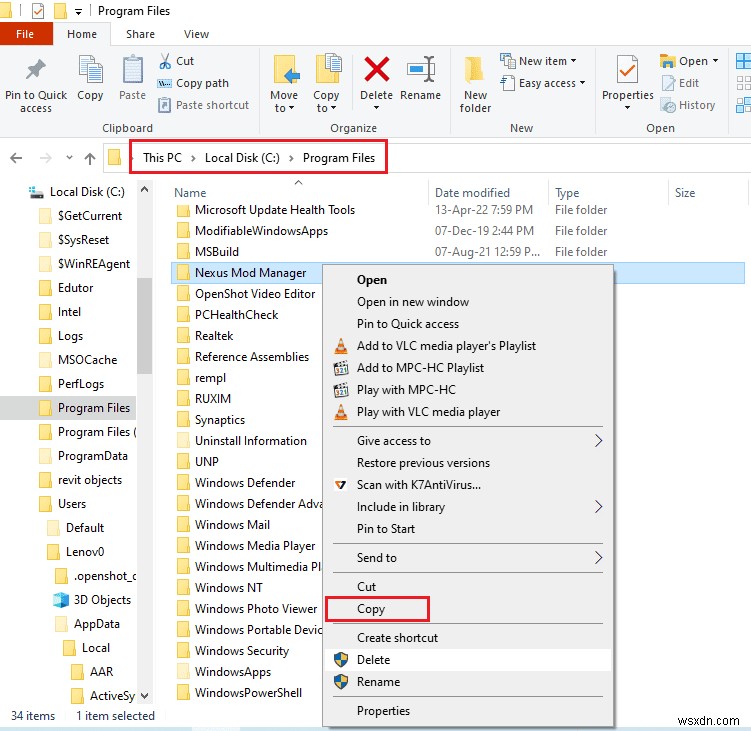Choose Open in the context menu
This screenshot has height=731, width=751.
click(x=467, y=280)
